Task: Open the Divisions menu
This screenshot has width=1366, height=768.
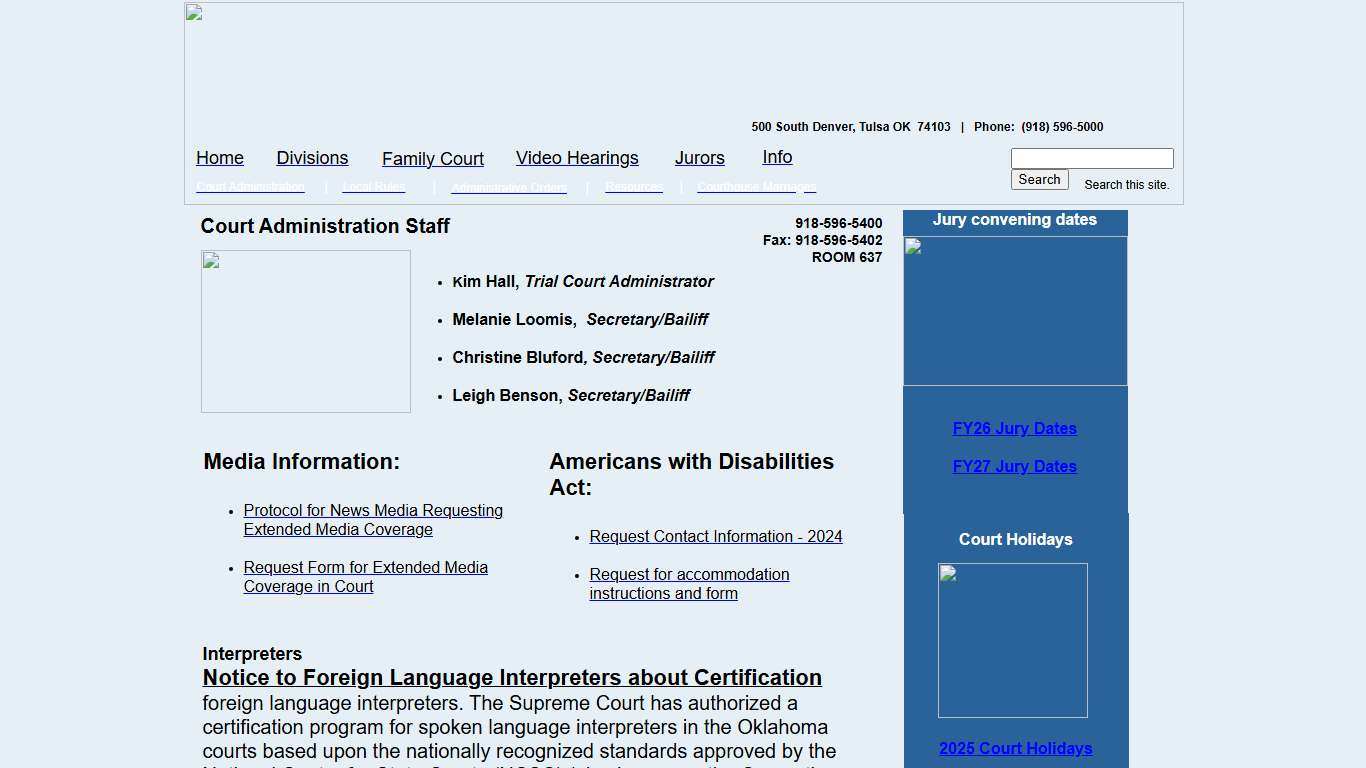Action: click(312, 158)
